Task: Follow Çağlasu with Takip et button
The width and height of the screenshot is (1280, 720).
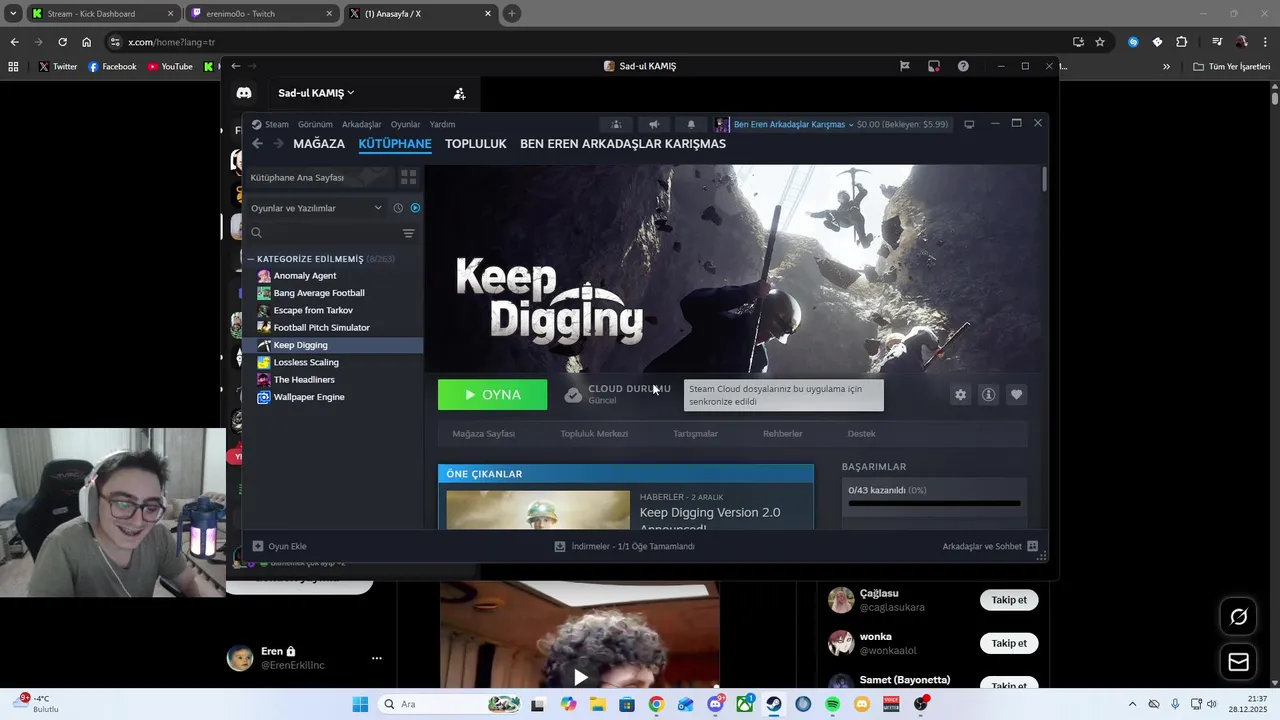Action: click(1009, 600)
